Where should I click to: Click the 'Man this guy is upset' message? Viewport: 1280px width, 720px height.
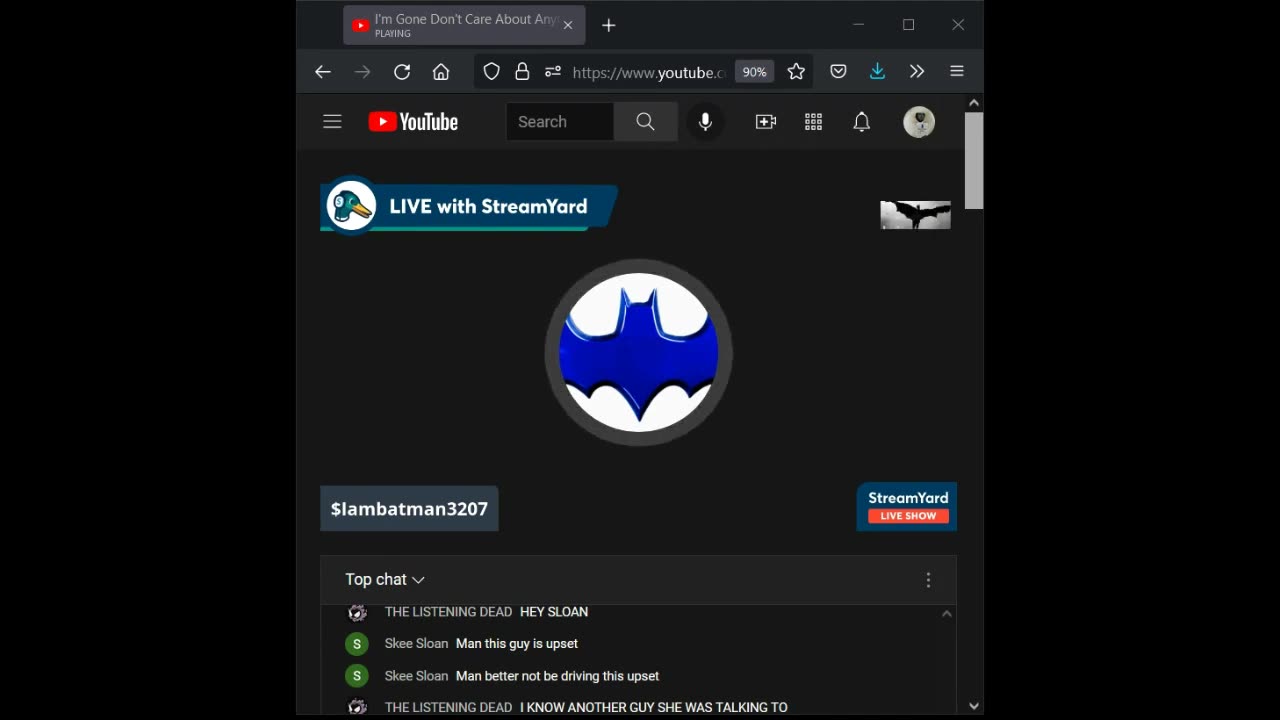point(517,644)
